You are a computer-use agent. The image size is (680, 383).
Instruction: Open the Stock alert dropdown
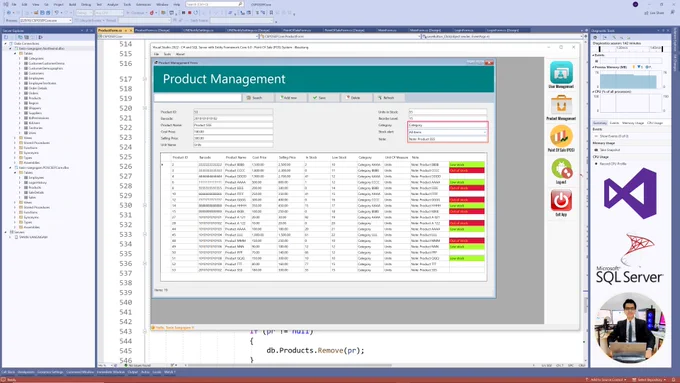click(447, 132)
